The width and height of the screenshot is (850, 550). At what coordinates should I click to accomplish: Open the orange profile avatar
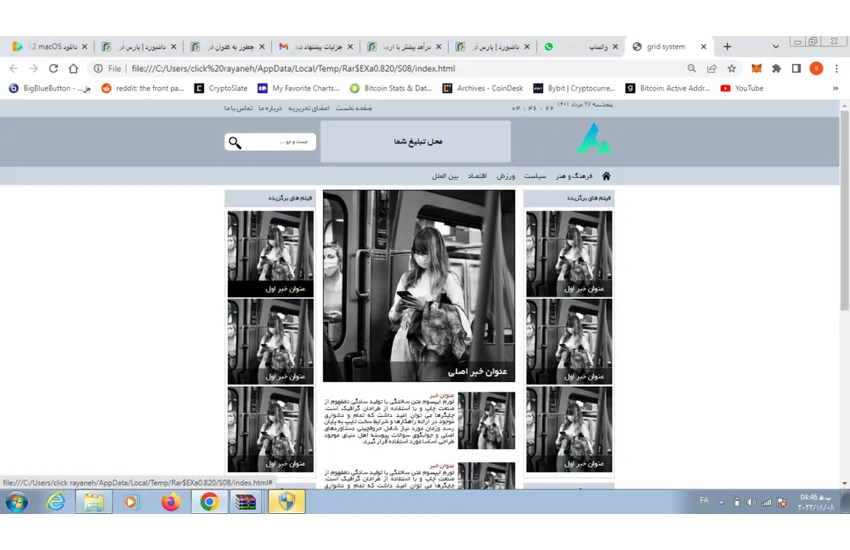pyautogui.click(x=816, y=69)
